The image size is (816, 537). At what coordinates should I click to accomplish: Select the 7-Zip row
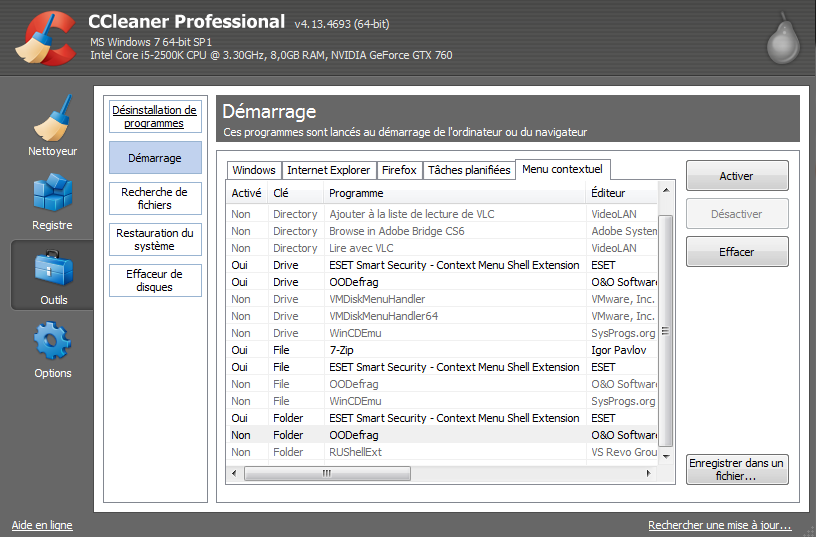(442, 350)
